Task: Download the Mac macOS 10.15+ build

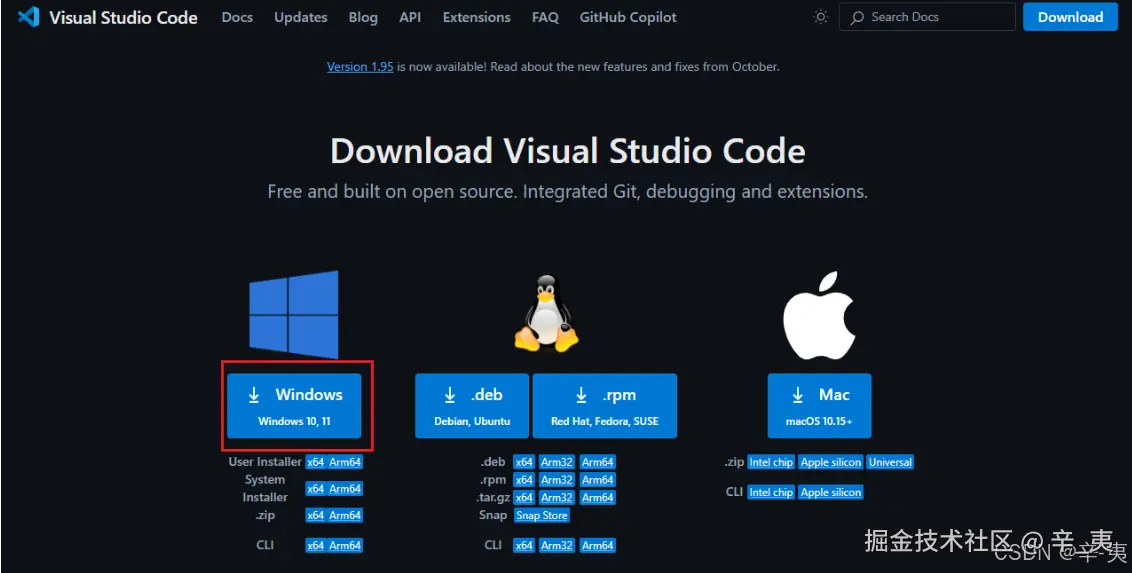Action: 819,406
